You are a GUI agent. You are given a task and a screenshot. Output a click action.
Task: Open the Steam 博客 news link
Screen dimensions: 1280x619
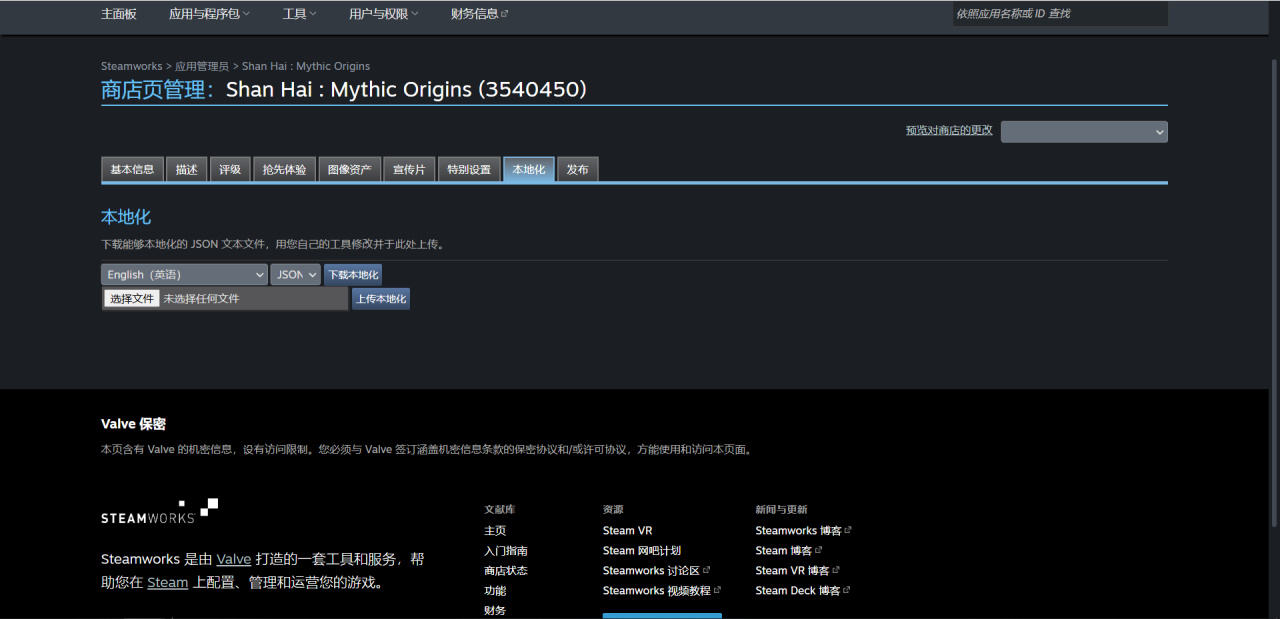point(789,550)
